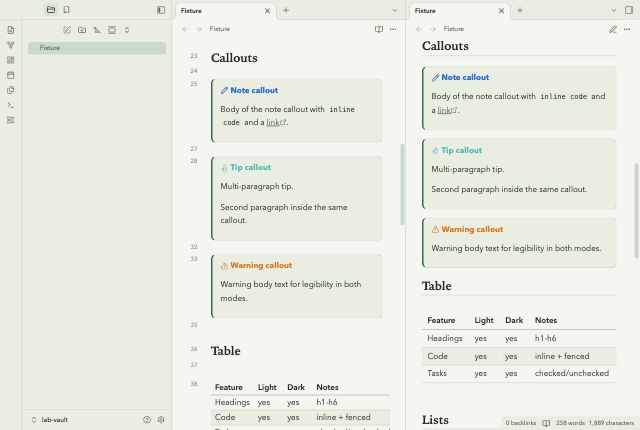The height and width of the screenshot is (430, 640).
Task: Open the lab-vault vault switcher
Action: click(50, 420)
